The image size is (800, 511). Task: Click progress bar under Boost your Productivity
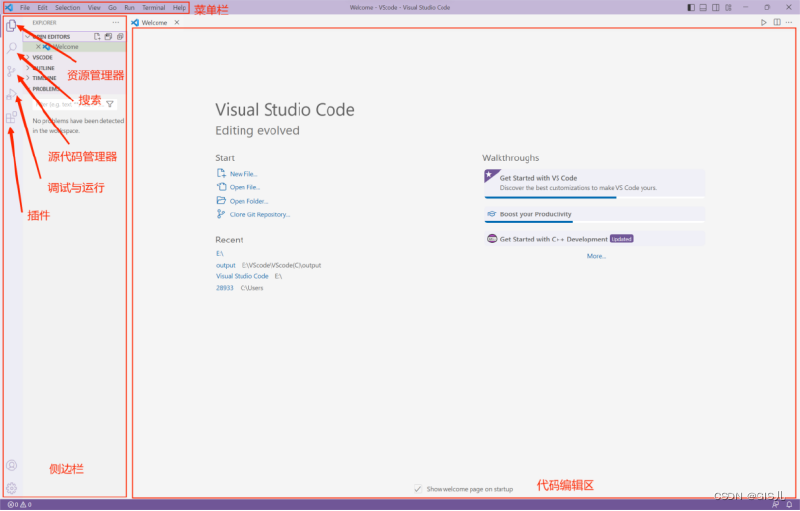click(594, 222)
